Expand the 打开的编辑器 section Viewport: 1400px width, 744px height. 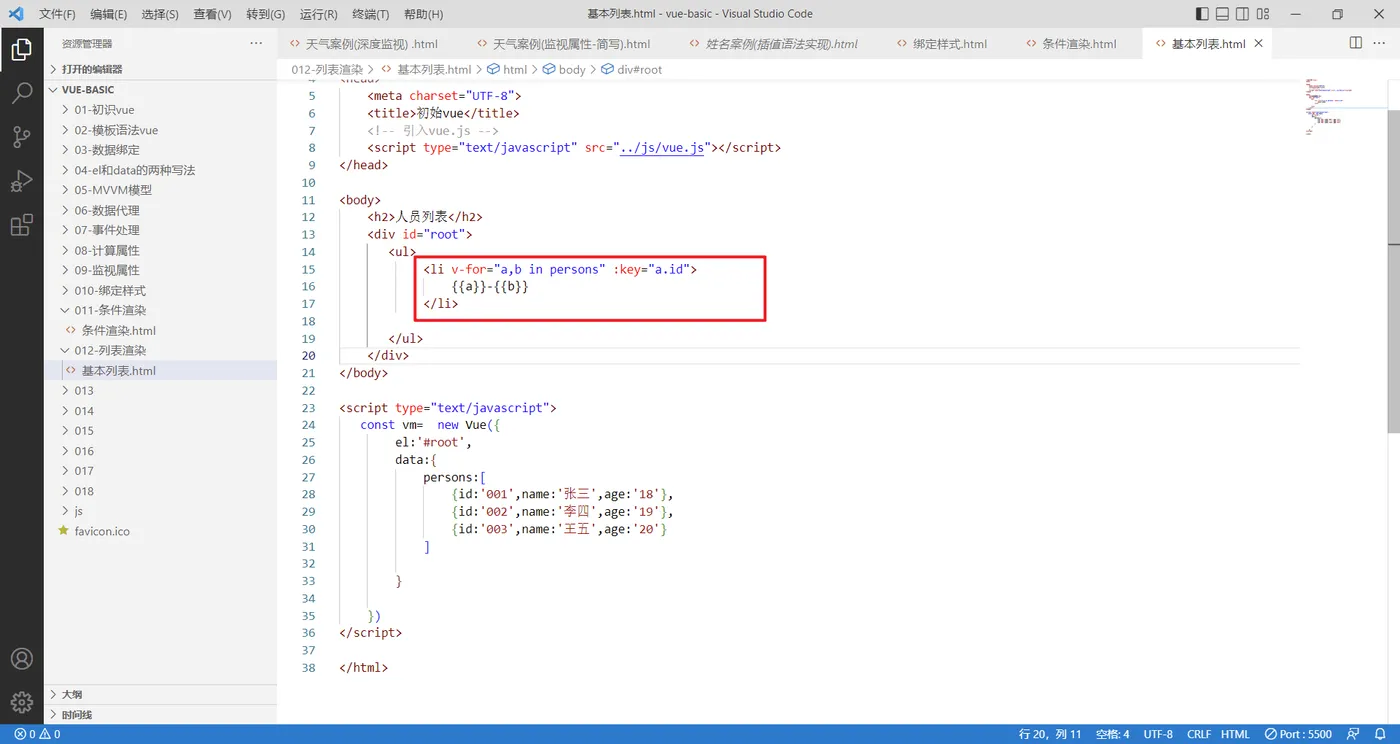(x=160, y=69)
